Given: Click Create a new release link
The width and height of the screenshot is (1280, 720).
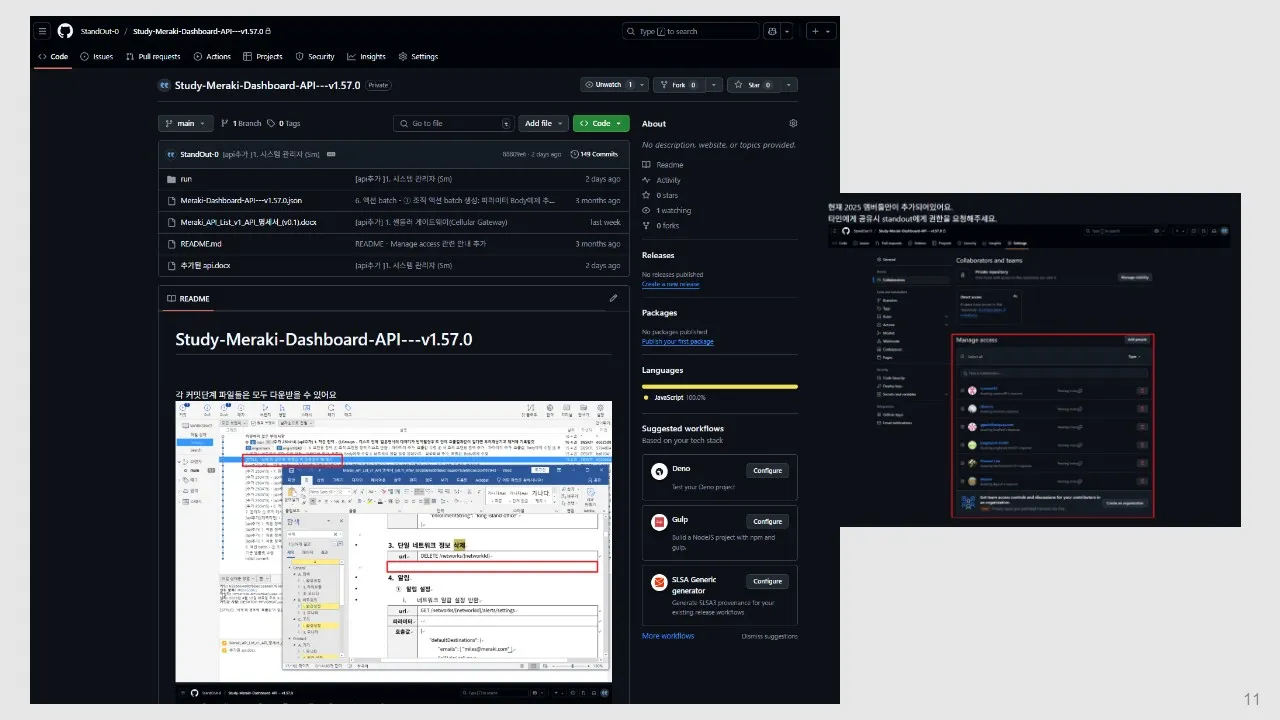Looking at the screenshot, I should coord(670,284).
